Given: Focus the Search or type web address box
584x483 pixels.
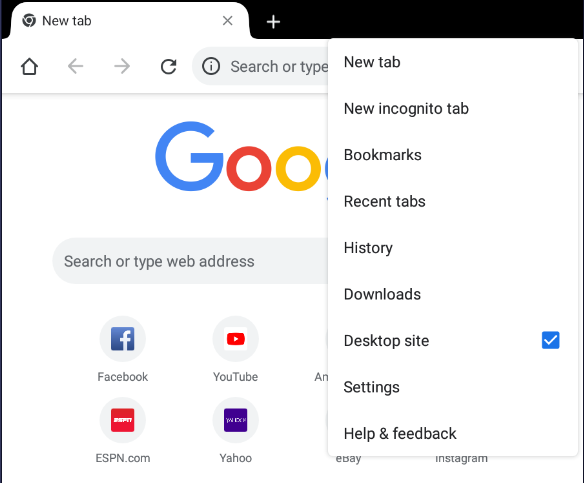Looking at the screenshot, I should (190, 261).
